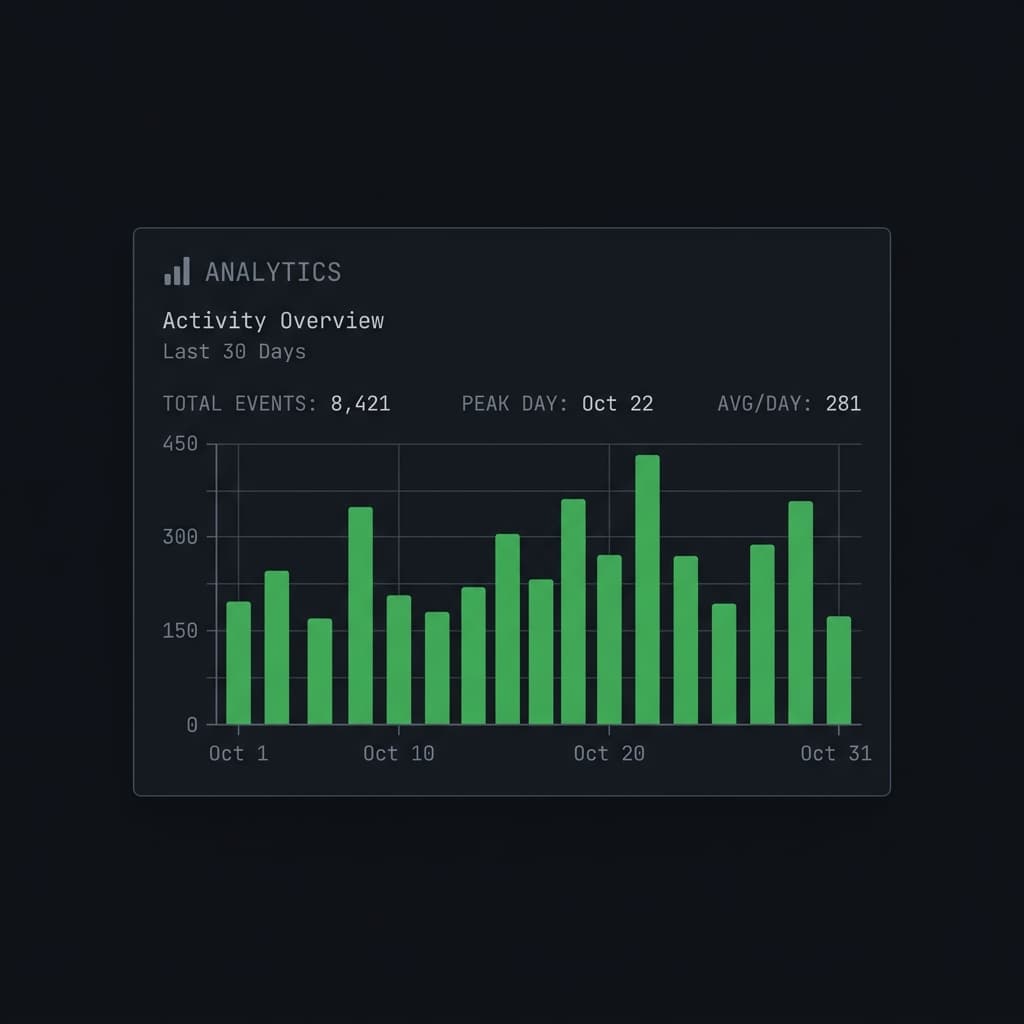The height and width of the screenshot is (1024, 1024).
Task: Click the 0 y-axis label
Action: pos(192,725)
